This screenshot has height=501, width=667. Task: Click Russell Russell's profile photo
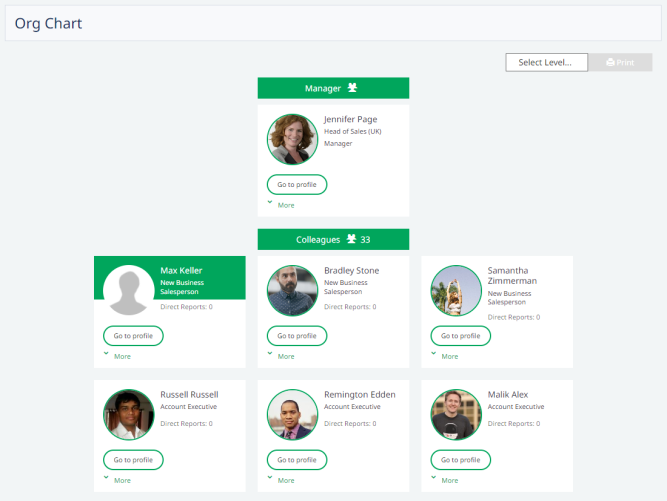click(x=129, y=414)
